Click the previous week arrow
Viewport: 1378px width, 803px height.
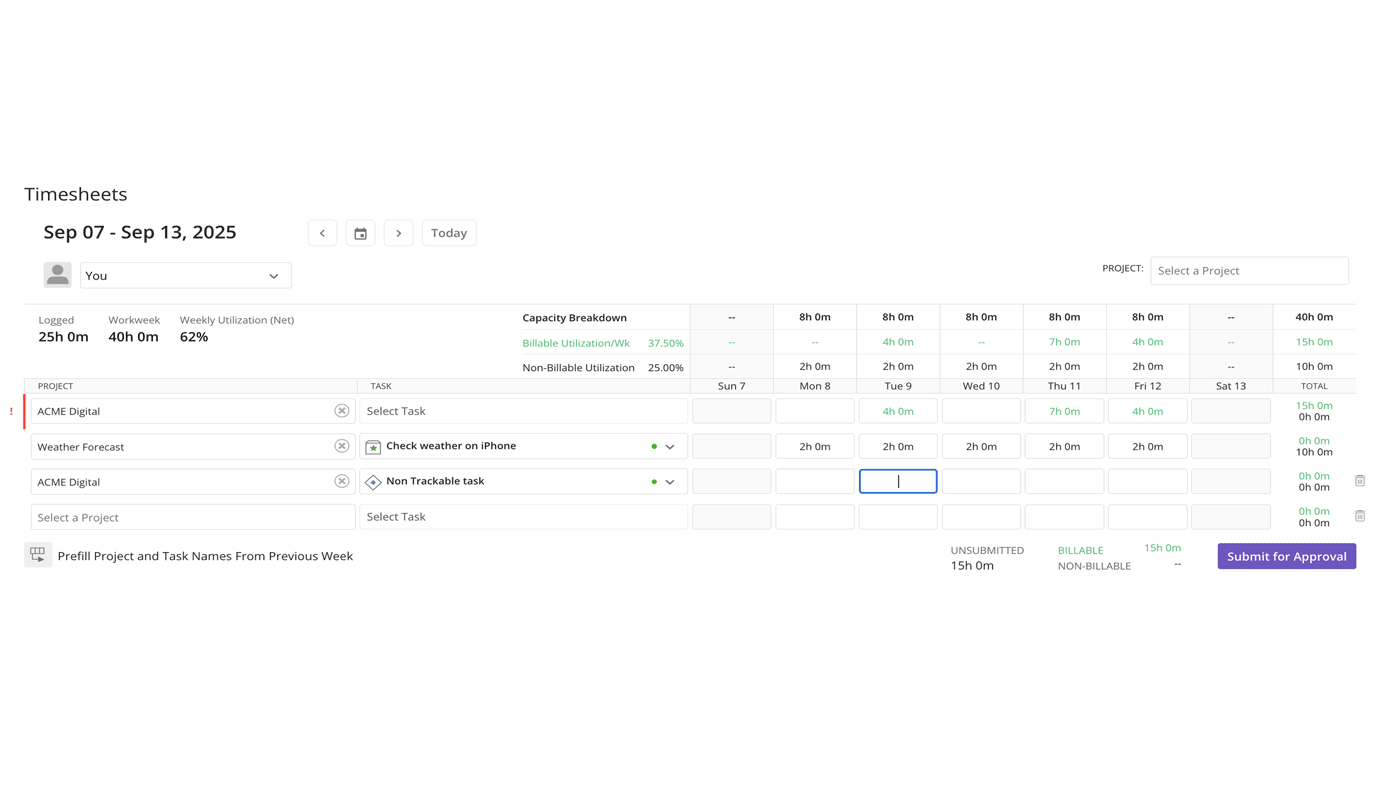[x=322, y=233]
